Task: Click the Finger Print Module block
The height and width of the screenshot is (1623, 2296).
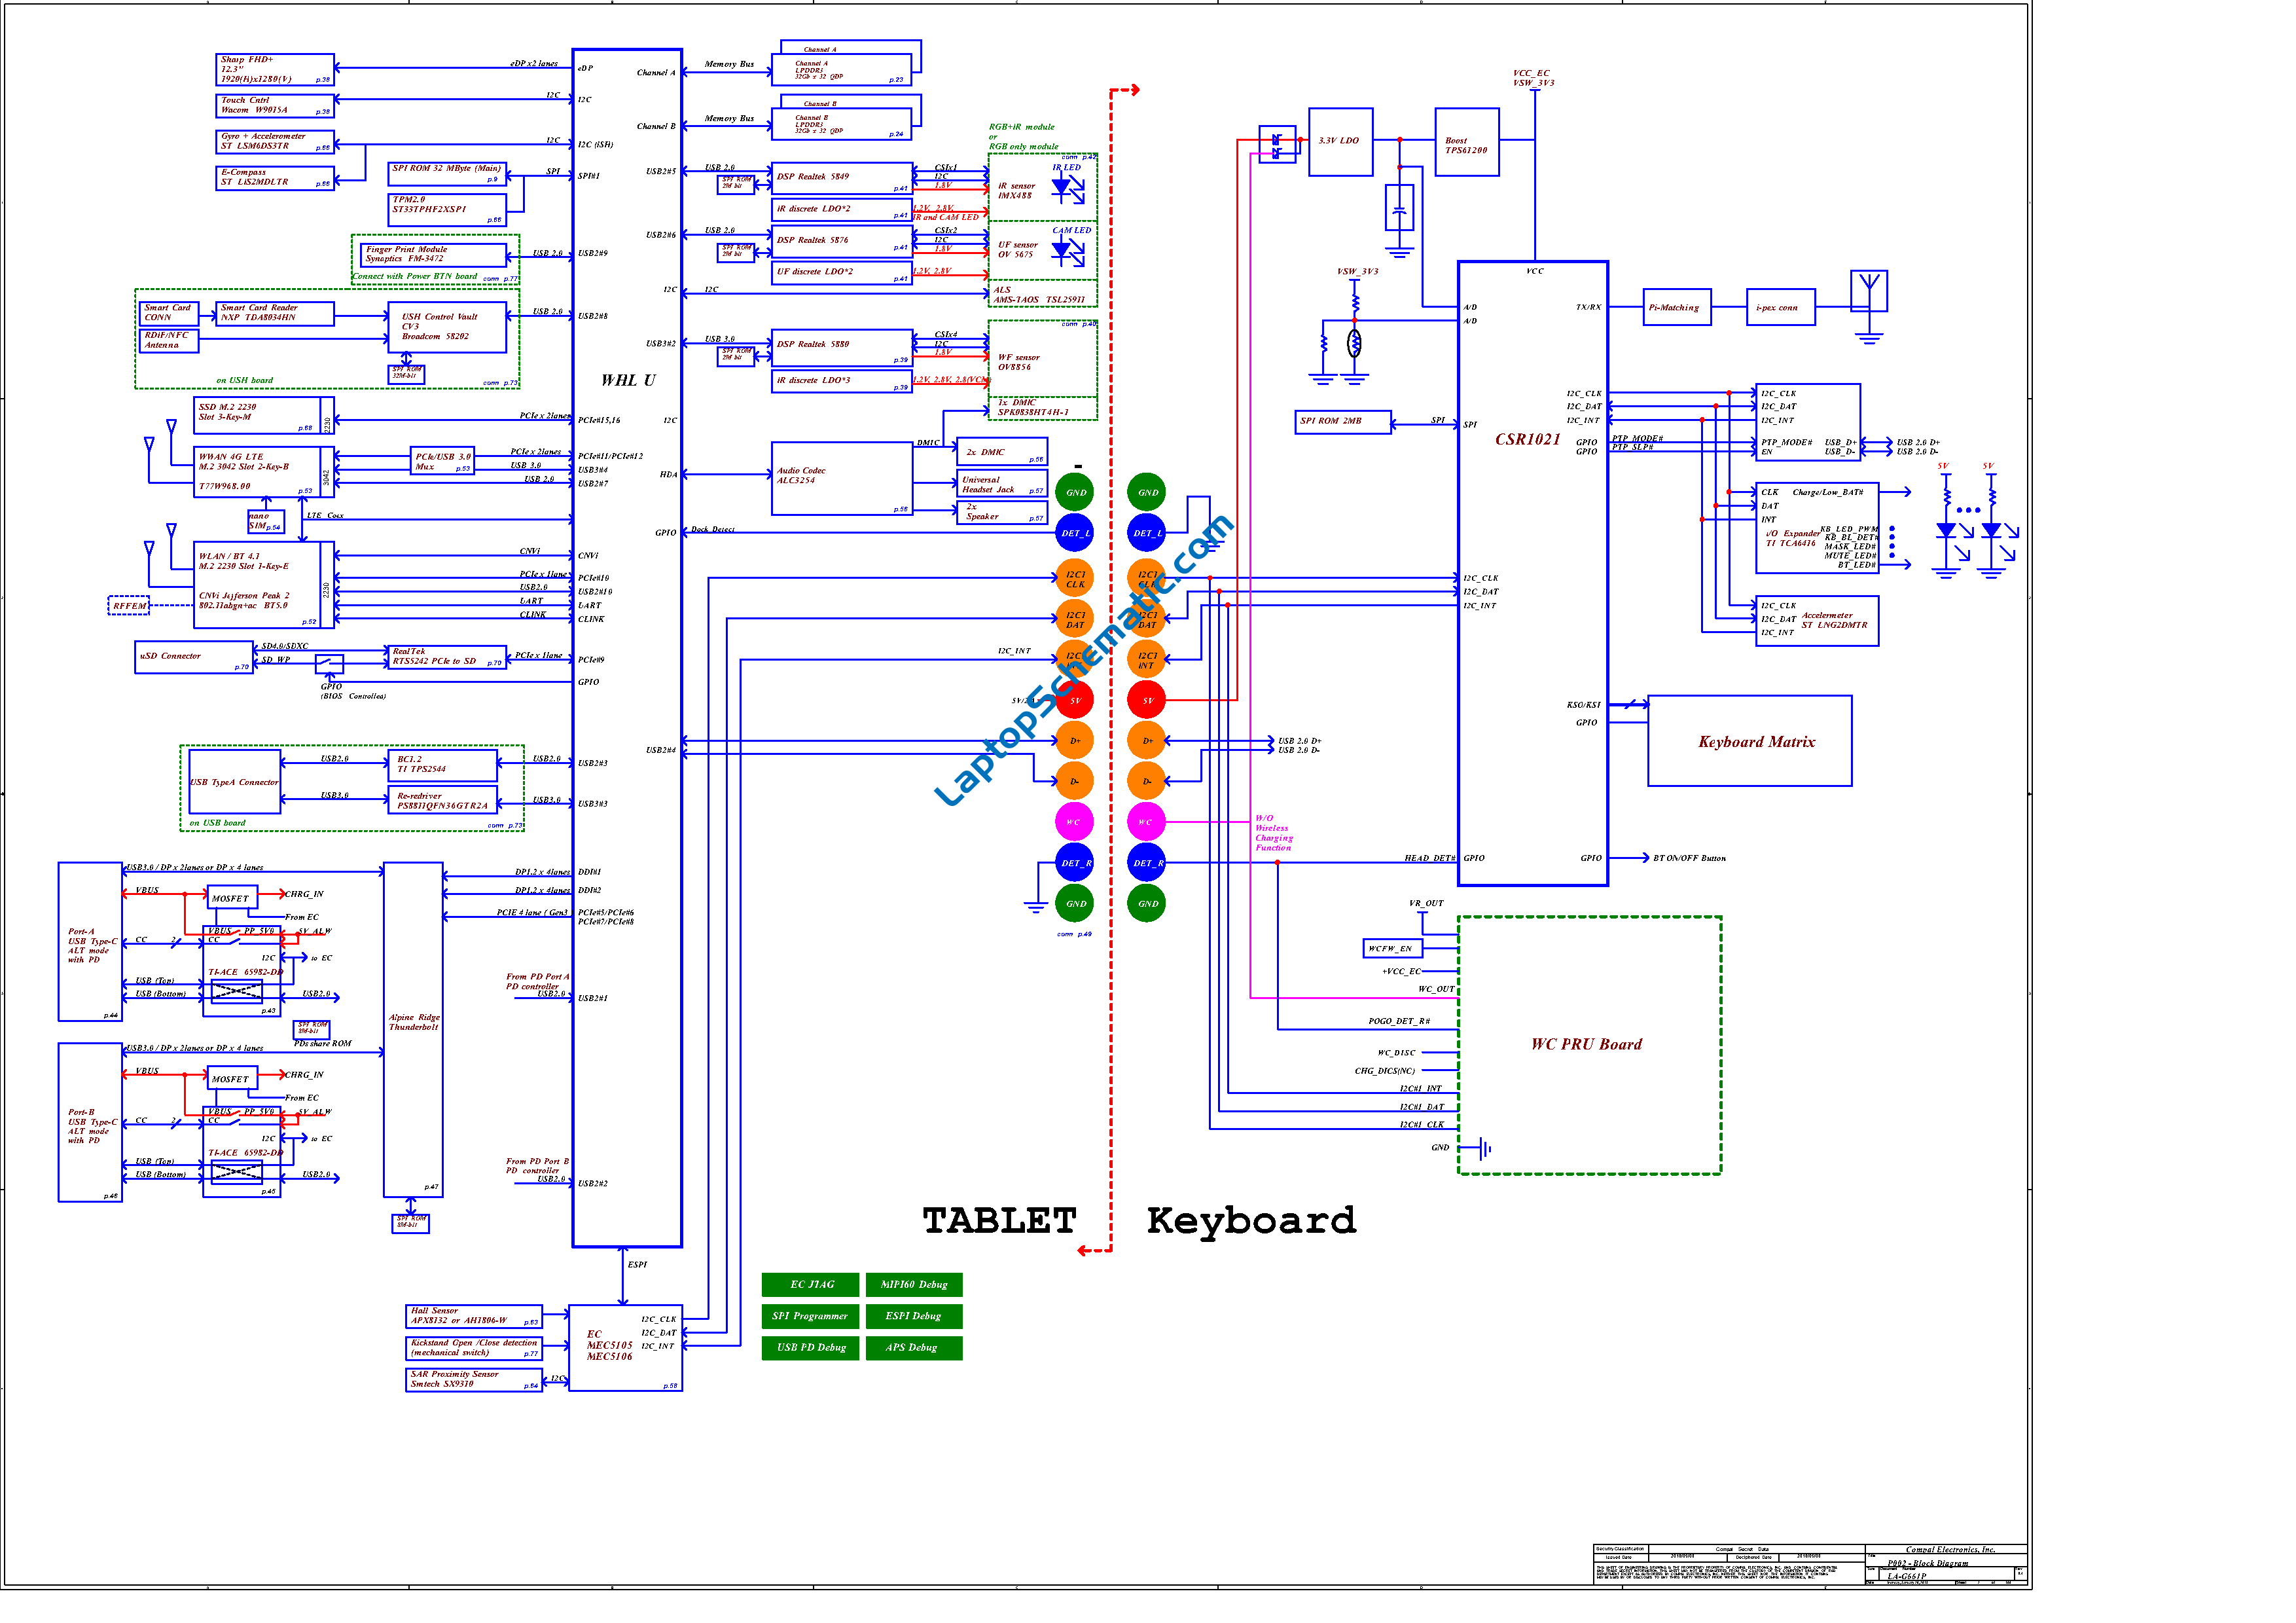Action: click(433, 254)
